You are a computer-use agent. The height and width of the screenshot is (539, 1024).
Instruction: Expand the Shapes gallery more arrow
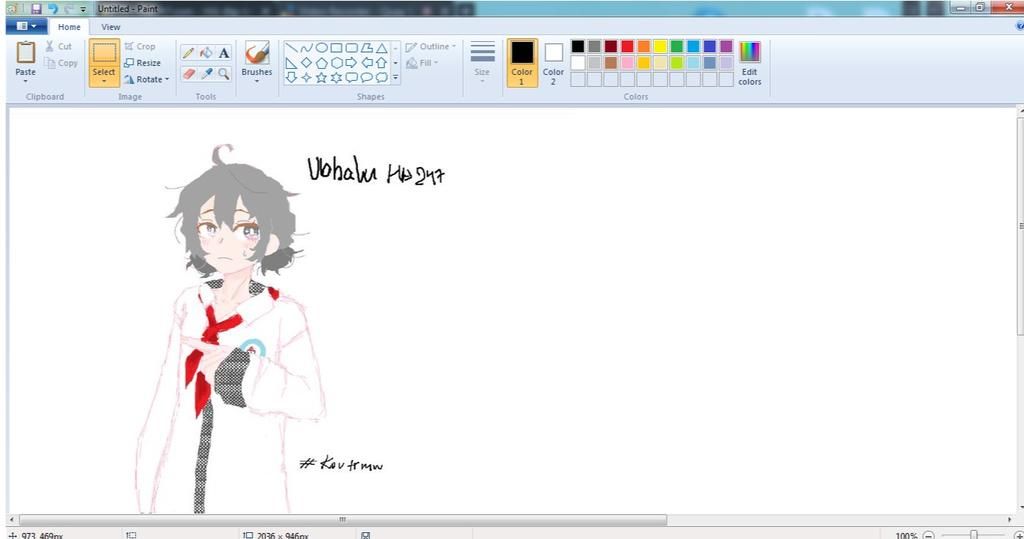click(x=395, y=77)
